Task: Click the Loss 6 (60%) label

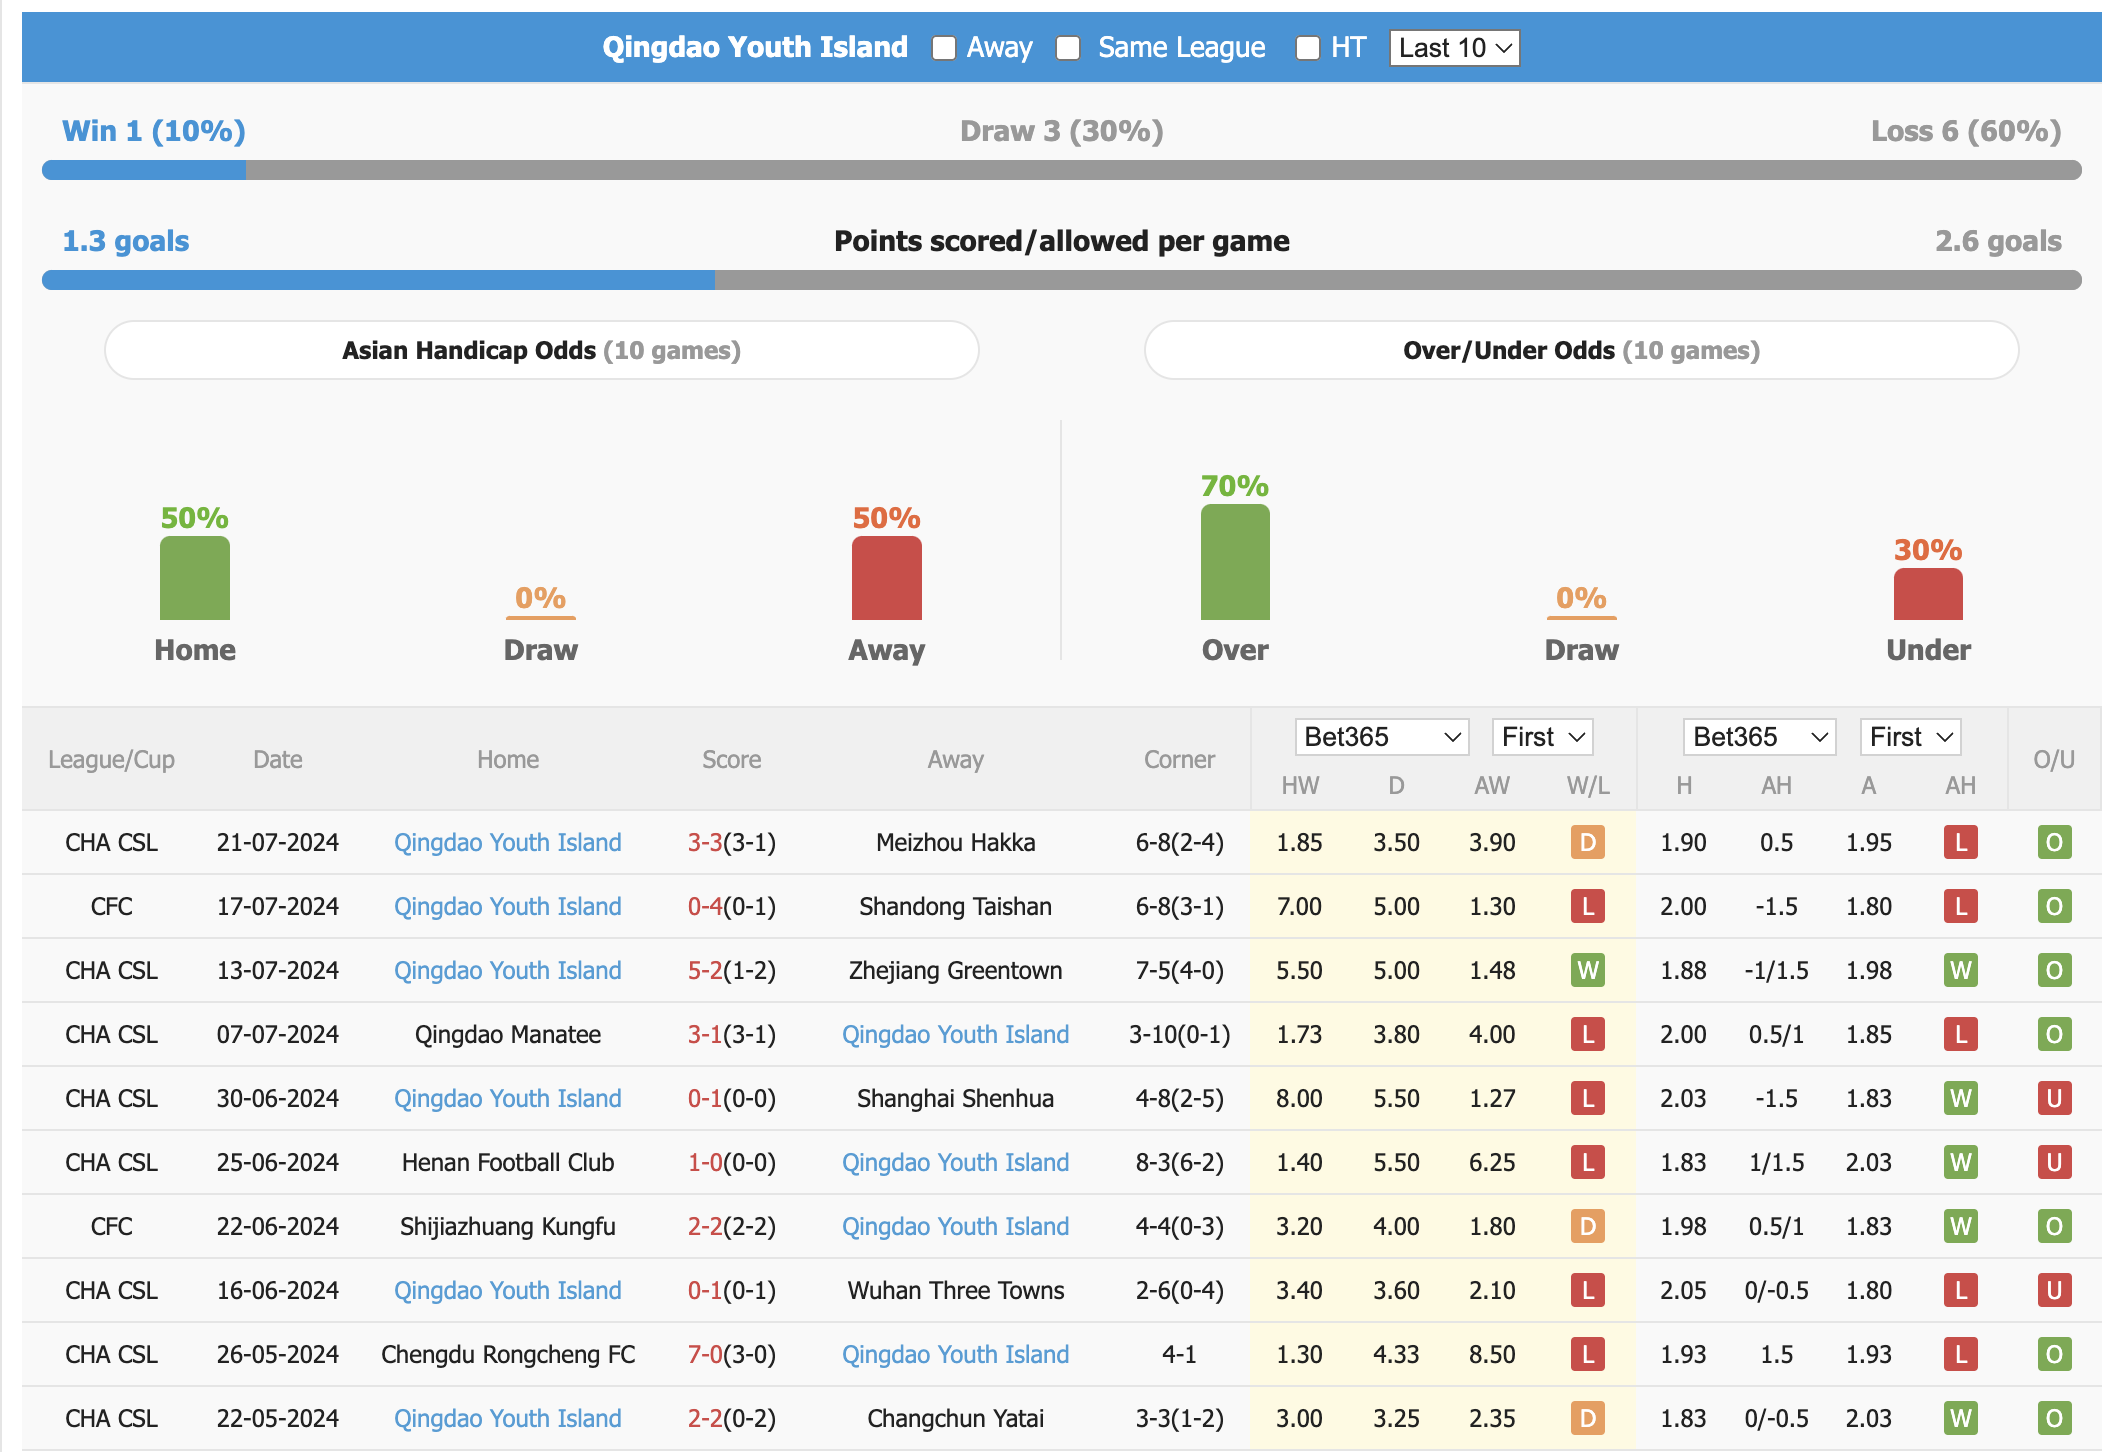Action: click(1966, 131)
